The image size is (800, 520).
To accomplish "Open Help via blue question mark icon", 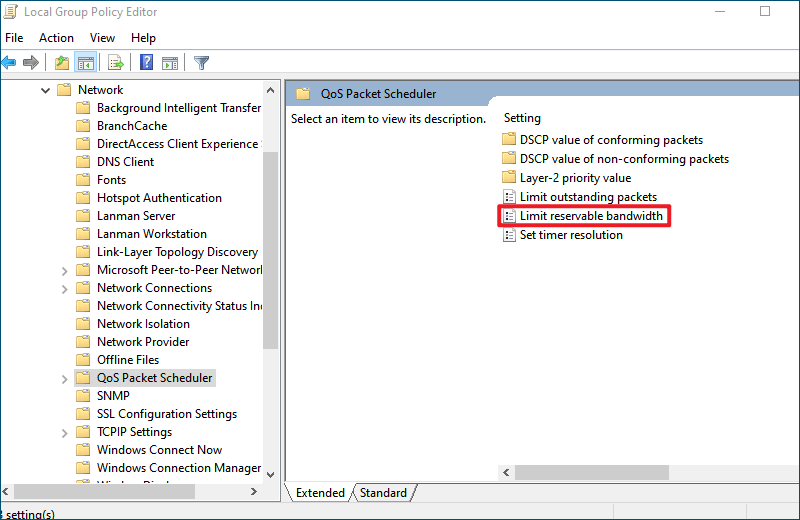I will 146,62.
